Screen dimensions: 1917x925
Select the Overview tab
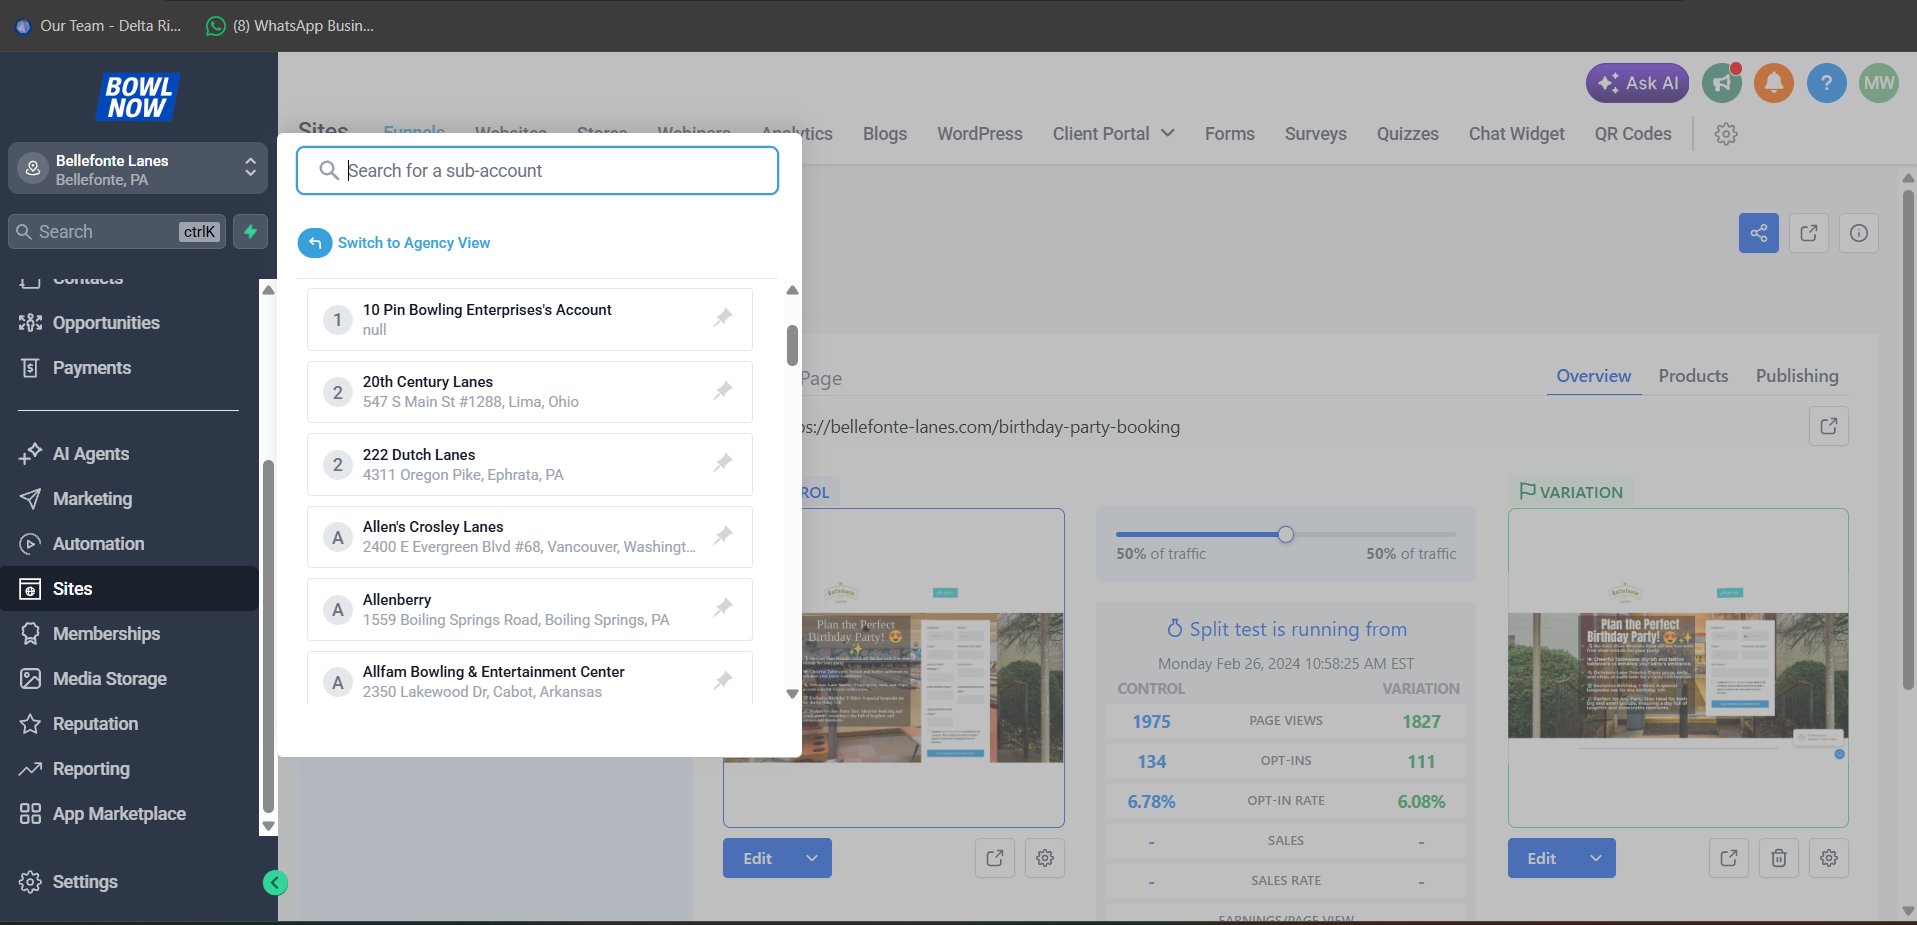pyautogui.click(x=1594, y=376)
